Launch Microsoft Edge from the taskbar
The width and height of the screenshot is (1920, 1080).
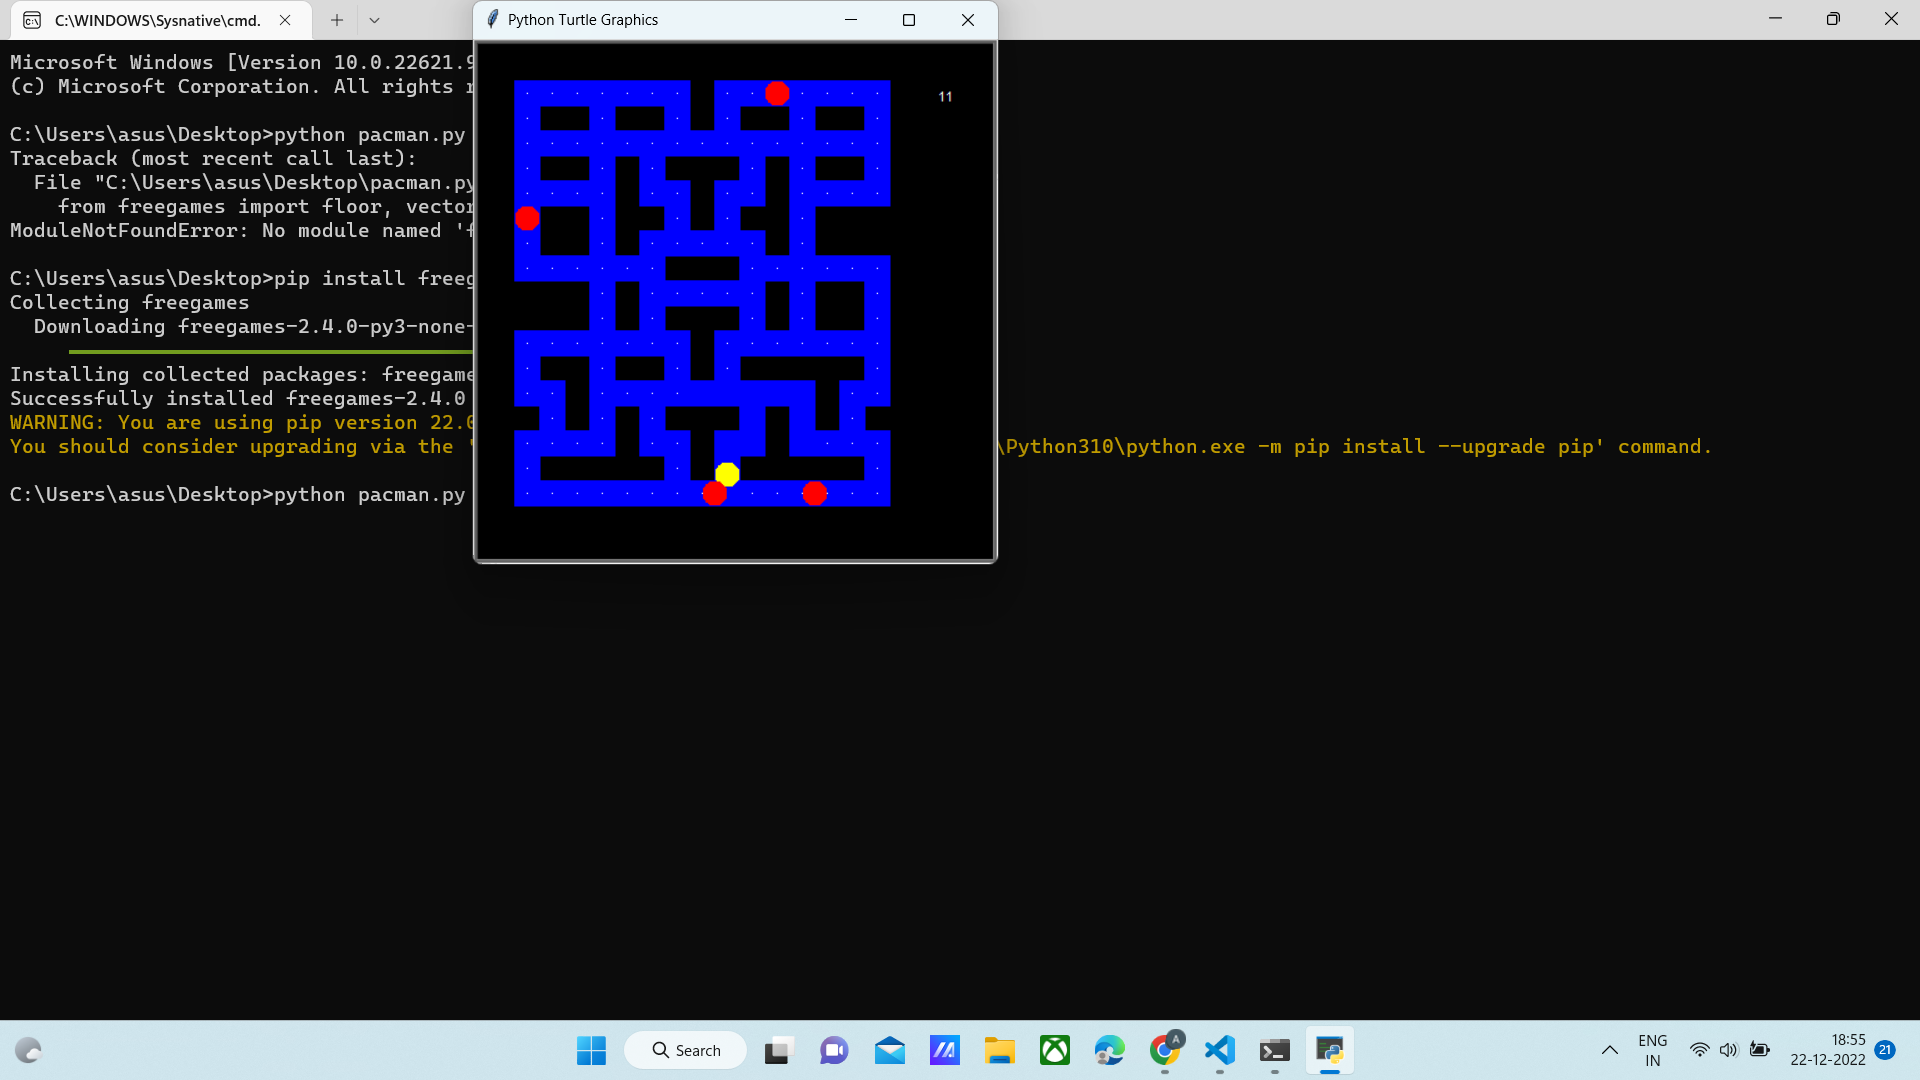[1109, 1050]
